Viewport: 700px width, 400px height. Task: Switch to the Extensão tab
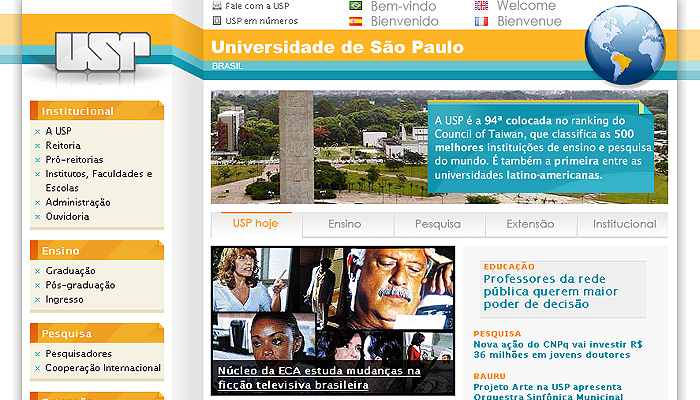point(530,224)
